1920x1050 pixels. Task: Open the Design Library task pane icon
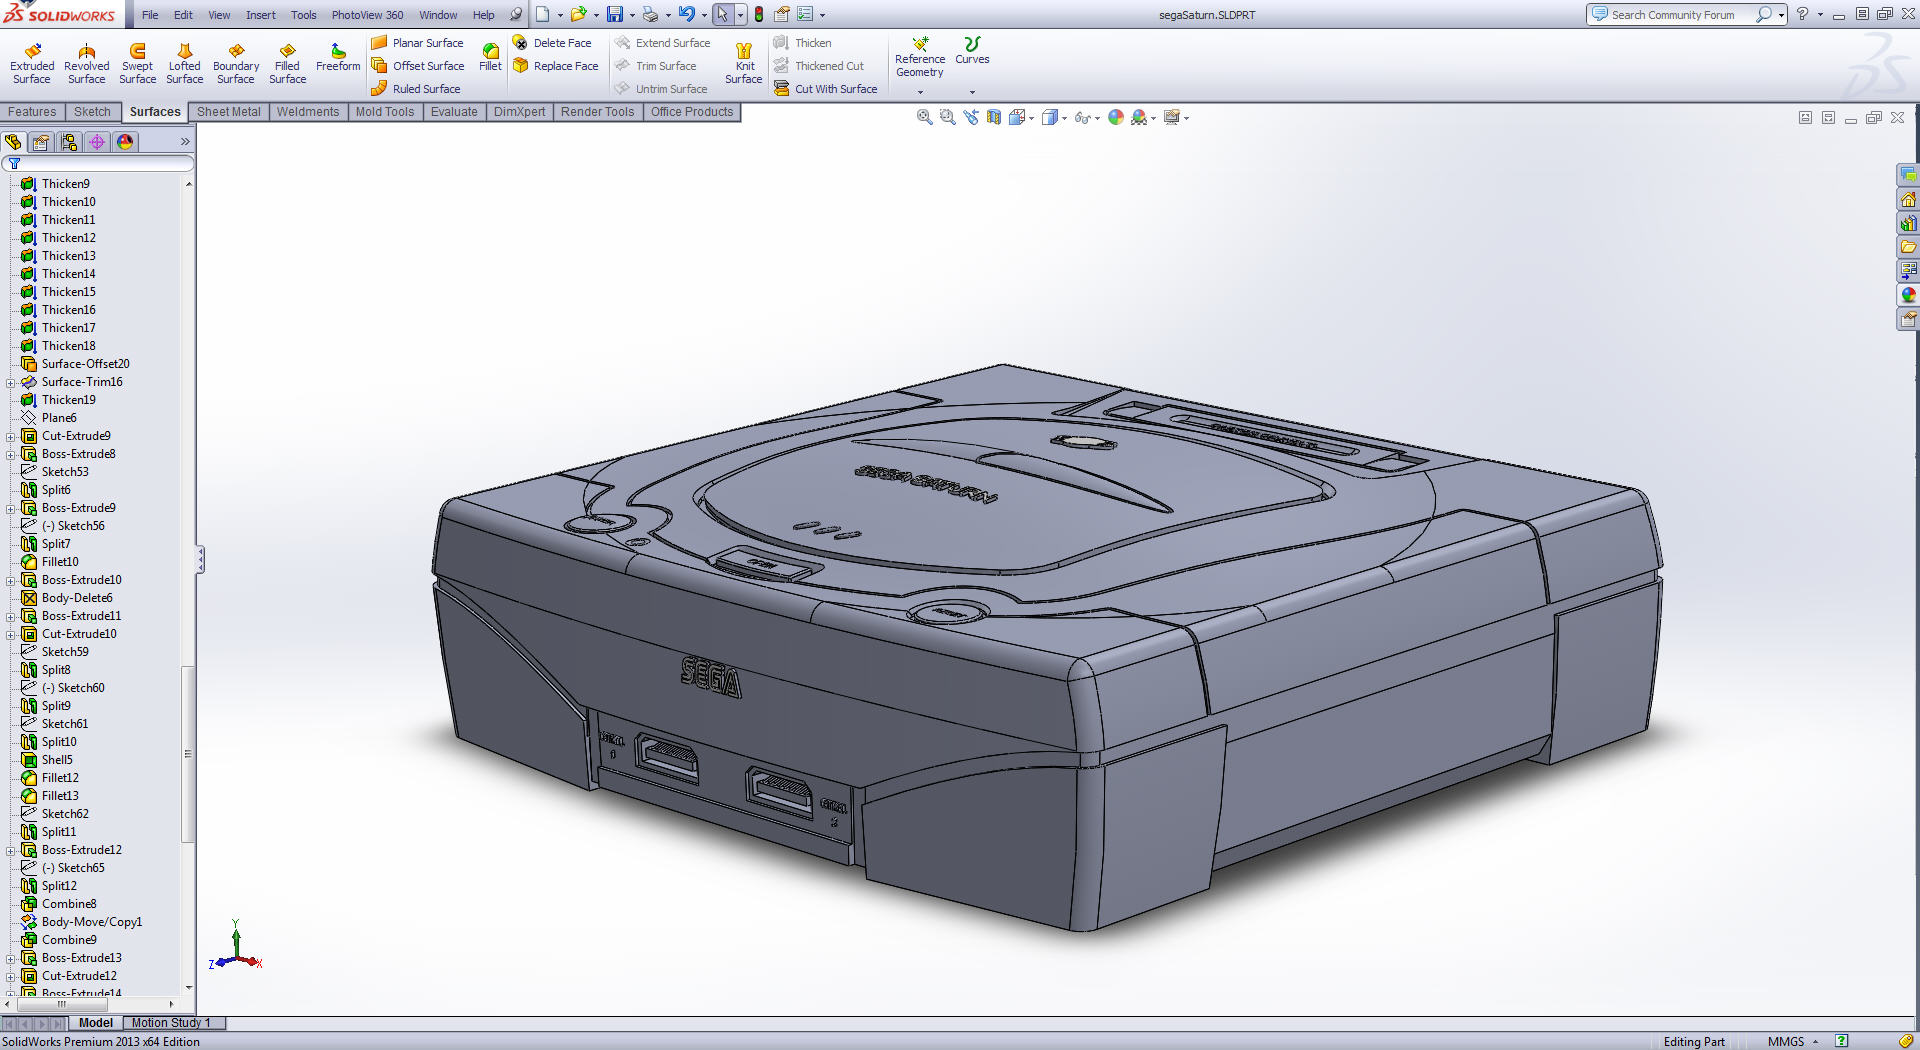tap(1908, 223)
